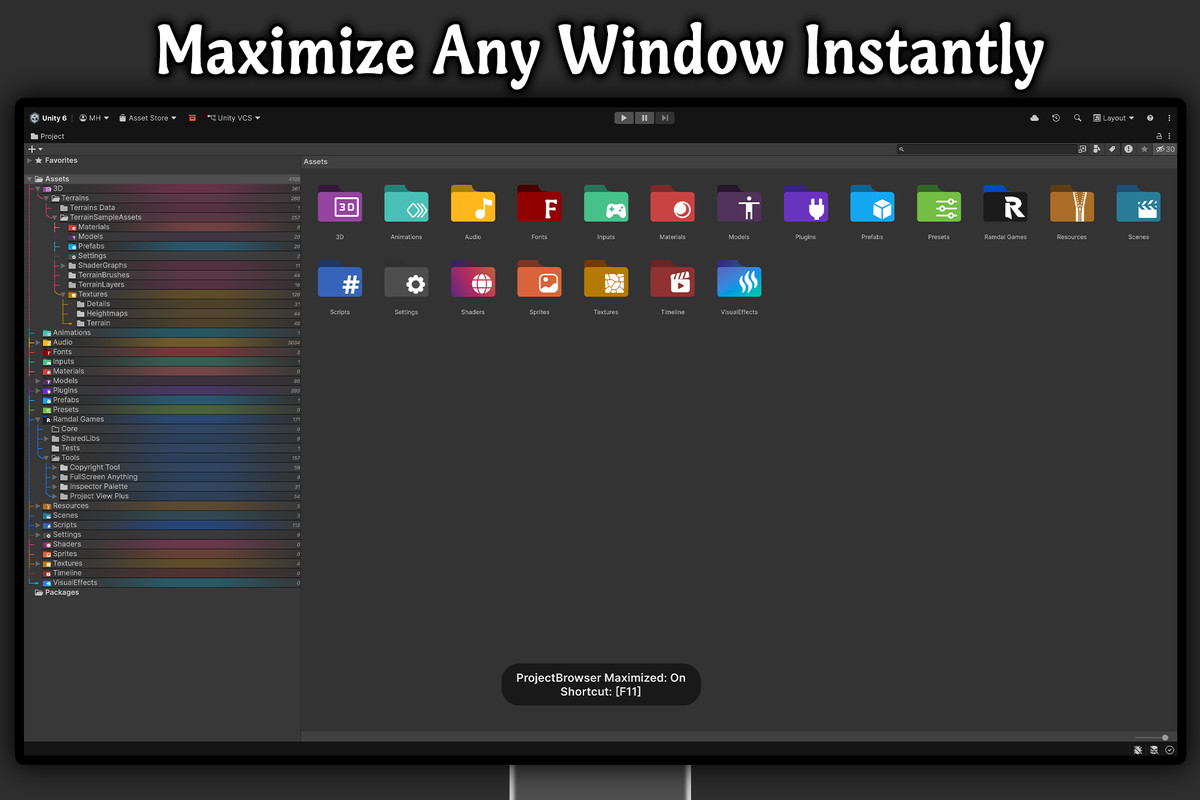The image size is (1200, 800).
Task: Click the global search magnifier icon
Action: coord(1078,117)
